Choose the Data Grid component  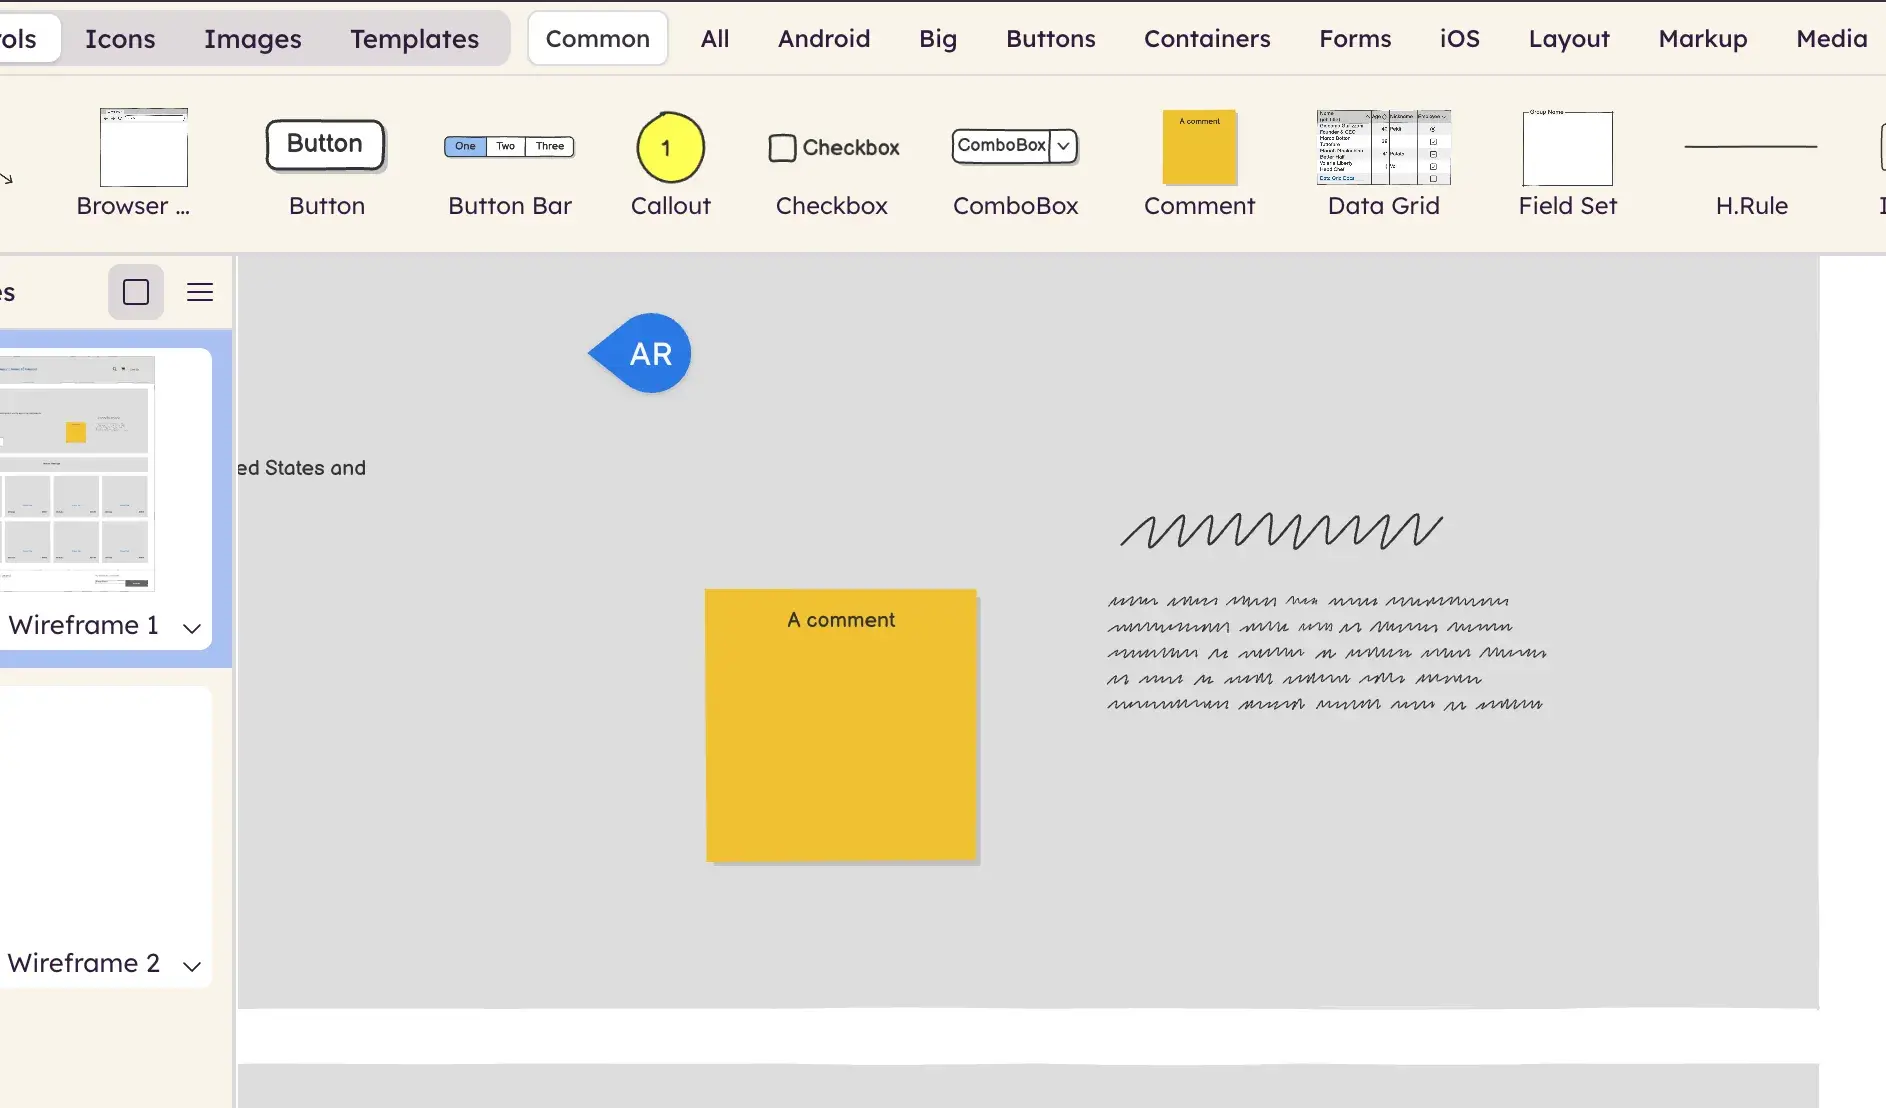coord(1383,148)
